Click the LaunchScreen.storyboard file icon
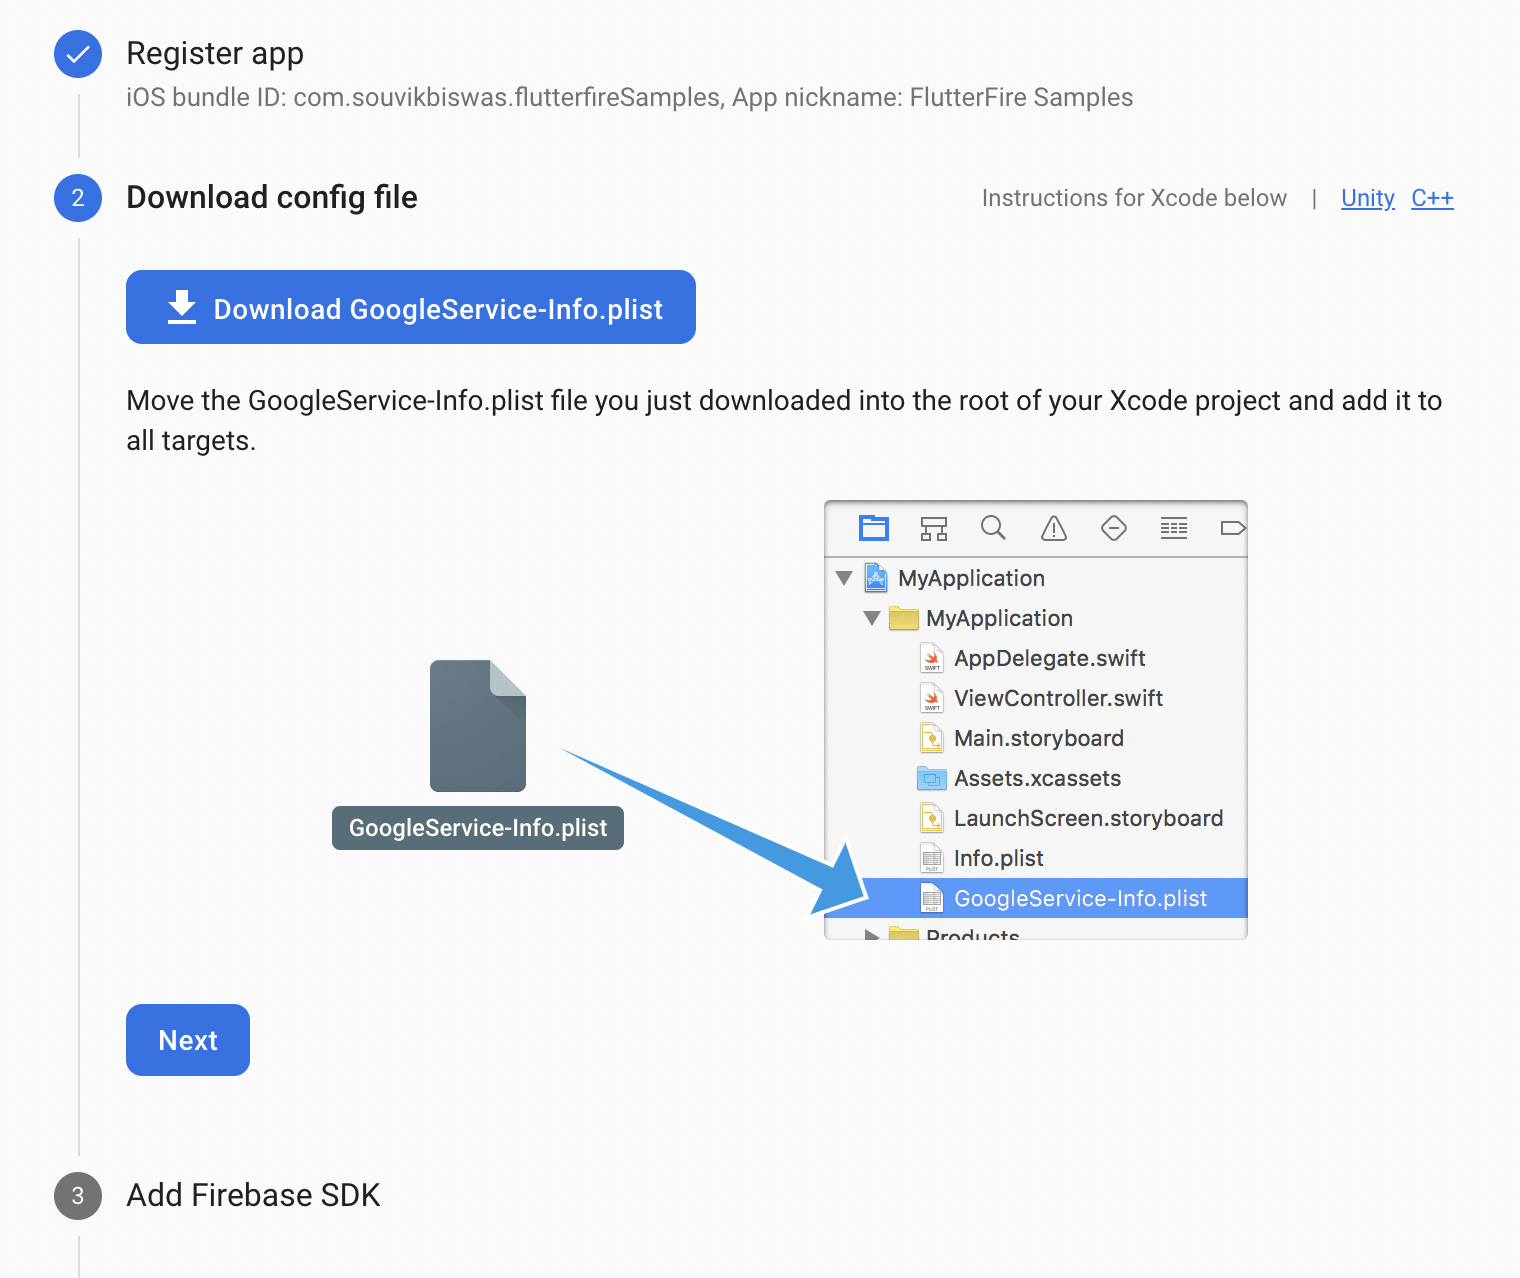Viewport: 1520px width, 1278px height. tap(932, 818)
